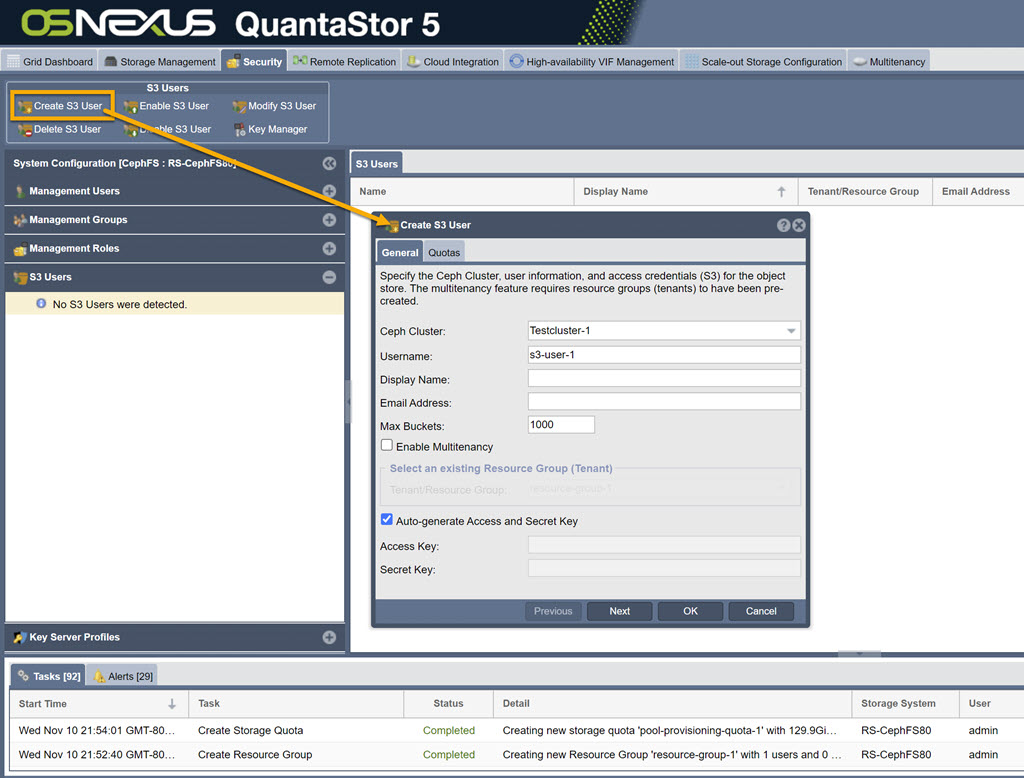Click the Email Address input field in the dialog
This screenshot has height=778, width=1024.
tap(664, 402)
